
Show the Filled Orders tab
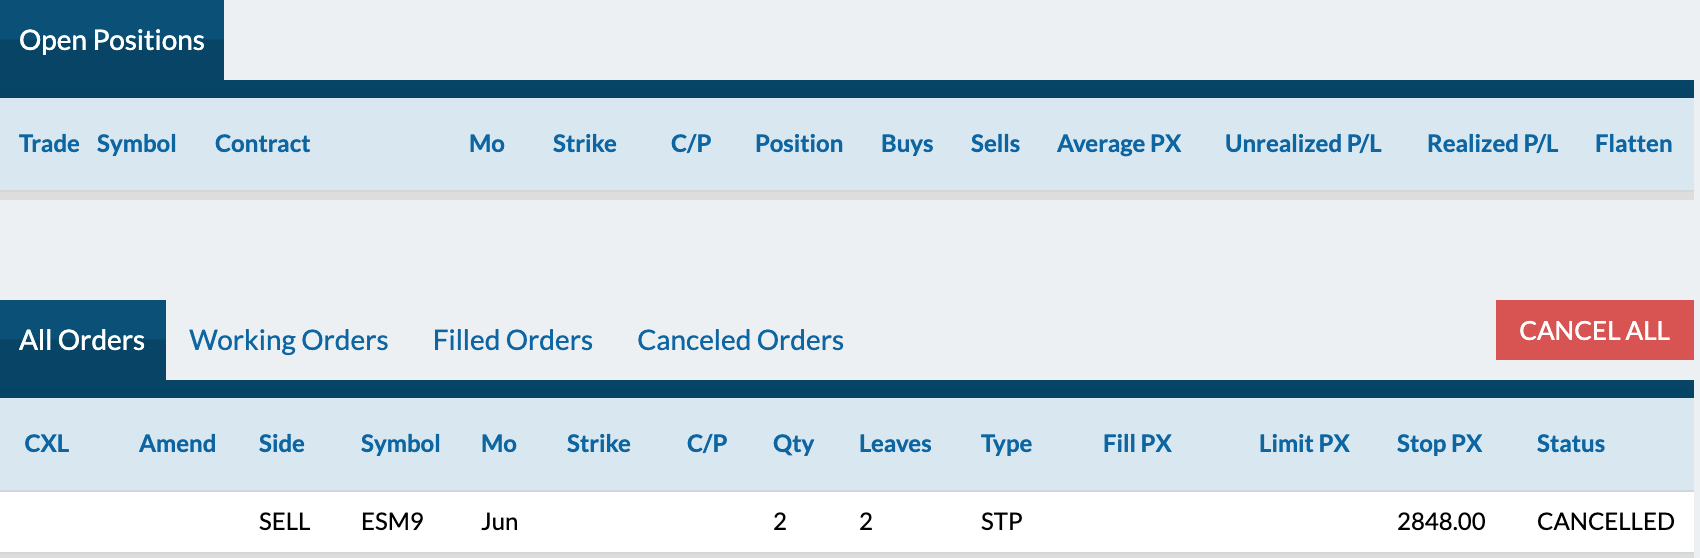tap(513, 340)
